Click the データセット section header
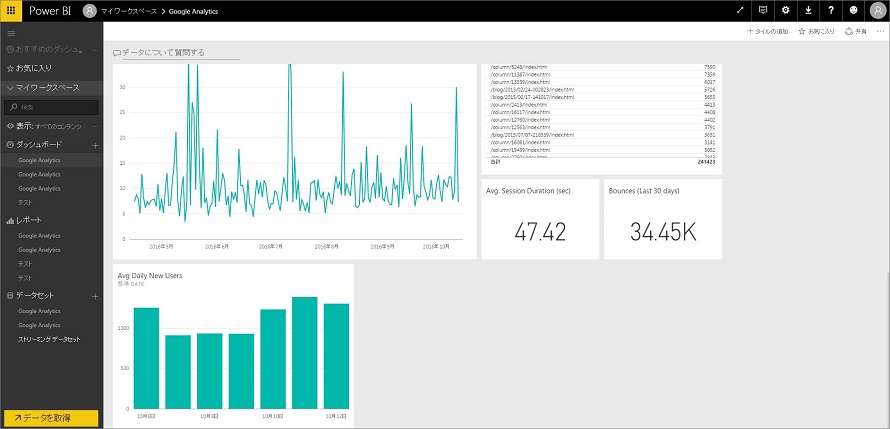The image size is (890, 429). [30, 296]
